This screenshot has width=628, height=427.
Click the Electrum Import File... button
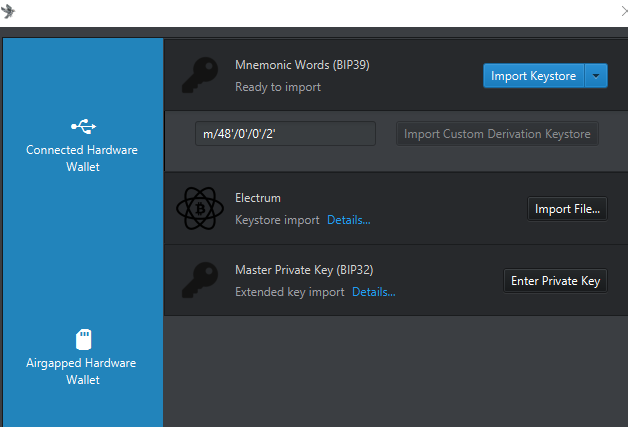coord(567,209)
